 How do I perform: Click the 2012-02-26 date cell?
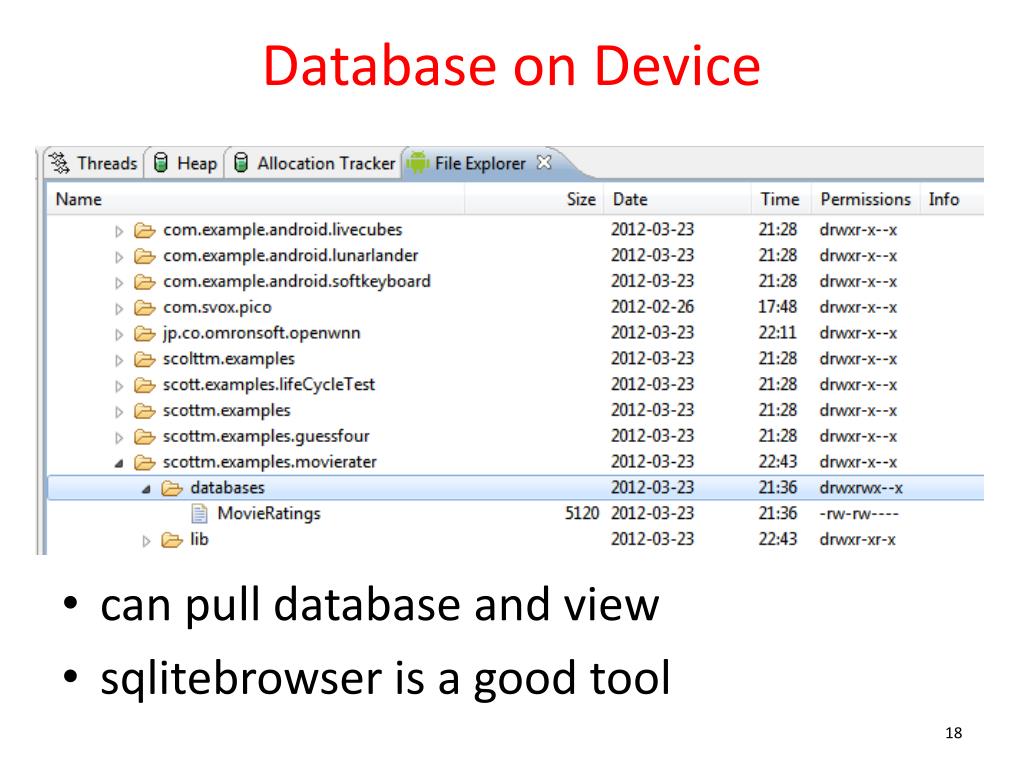pos(652,307)
